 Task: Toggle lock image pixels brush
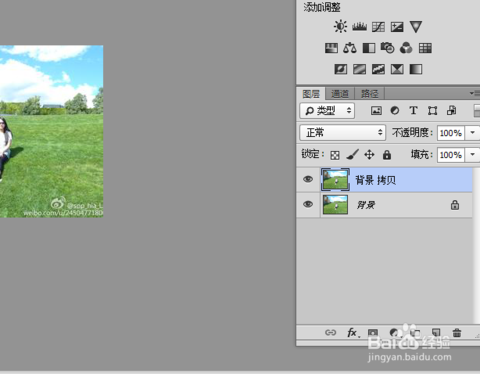pos(352,154)
